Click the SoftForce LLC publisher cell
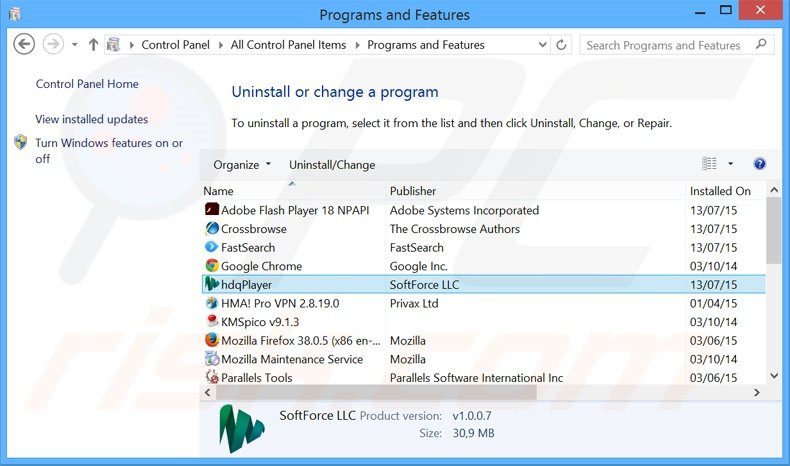 pyautogui.click(x=424, y=285)
